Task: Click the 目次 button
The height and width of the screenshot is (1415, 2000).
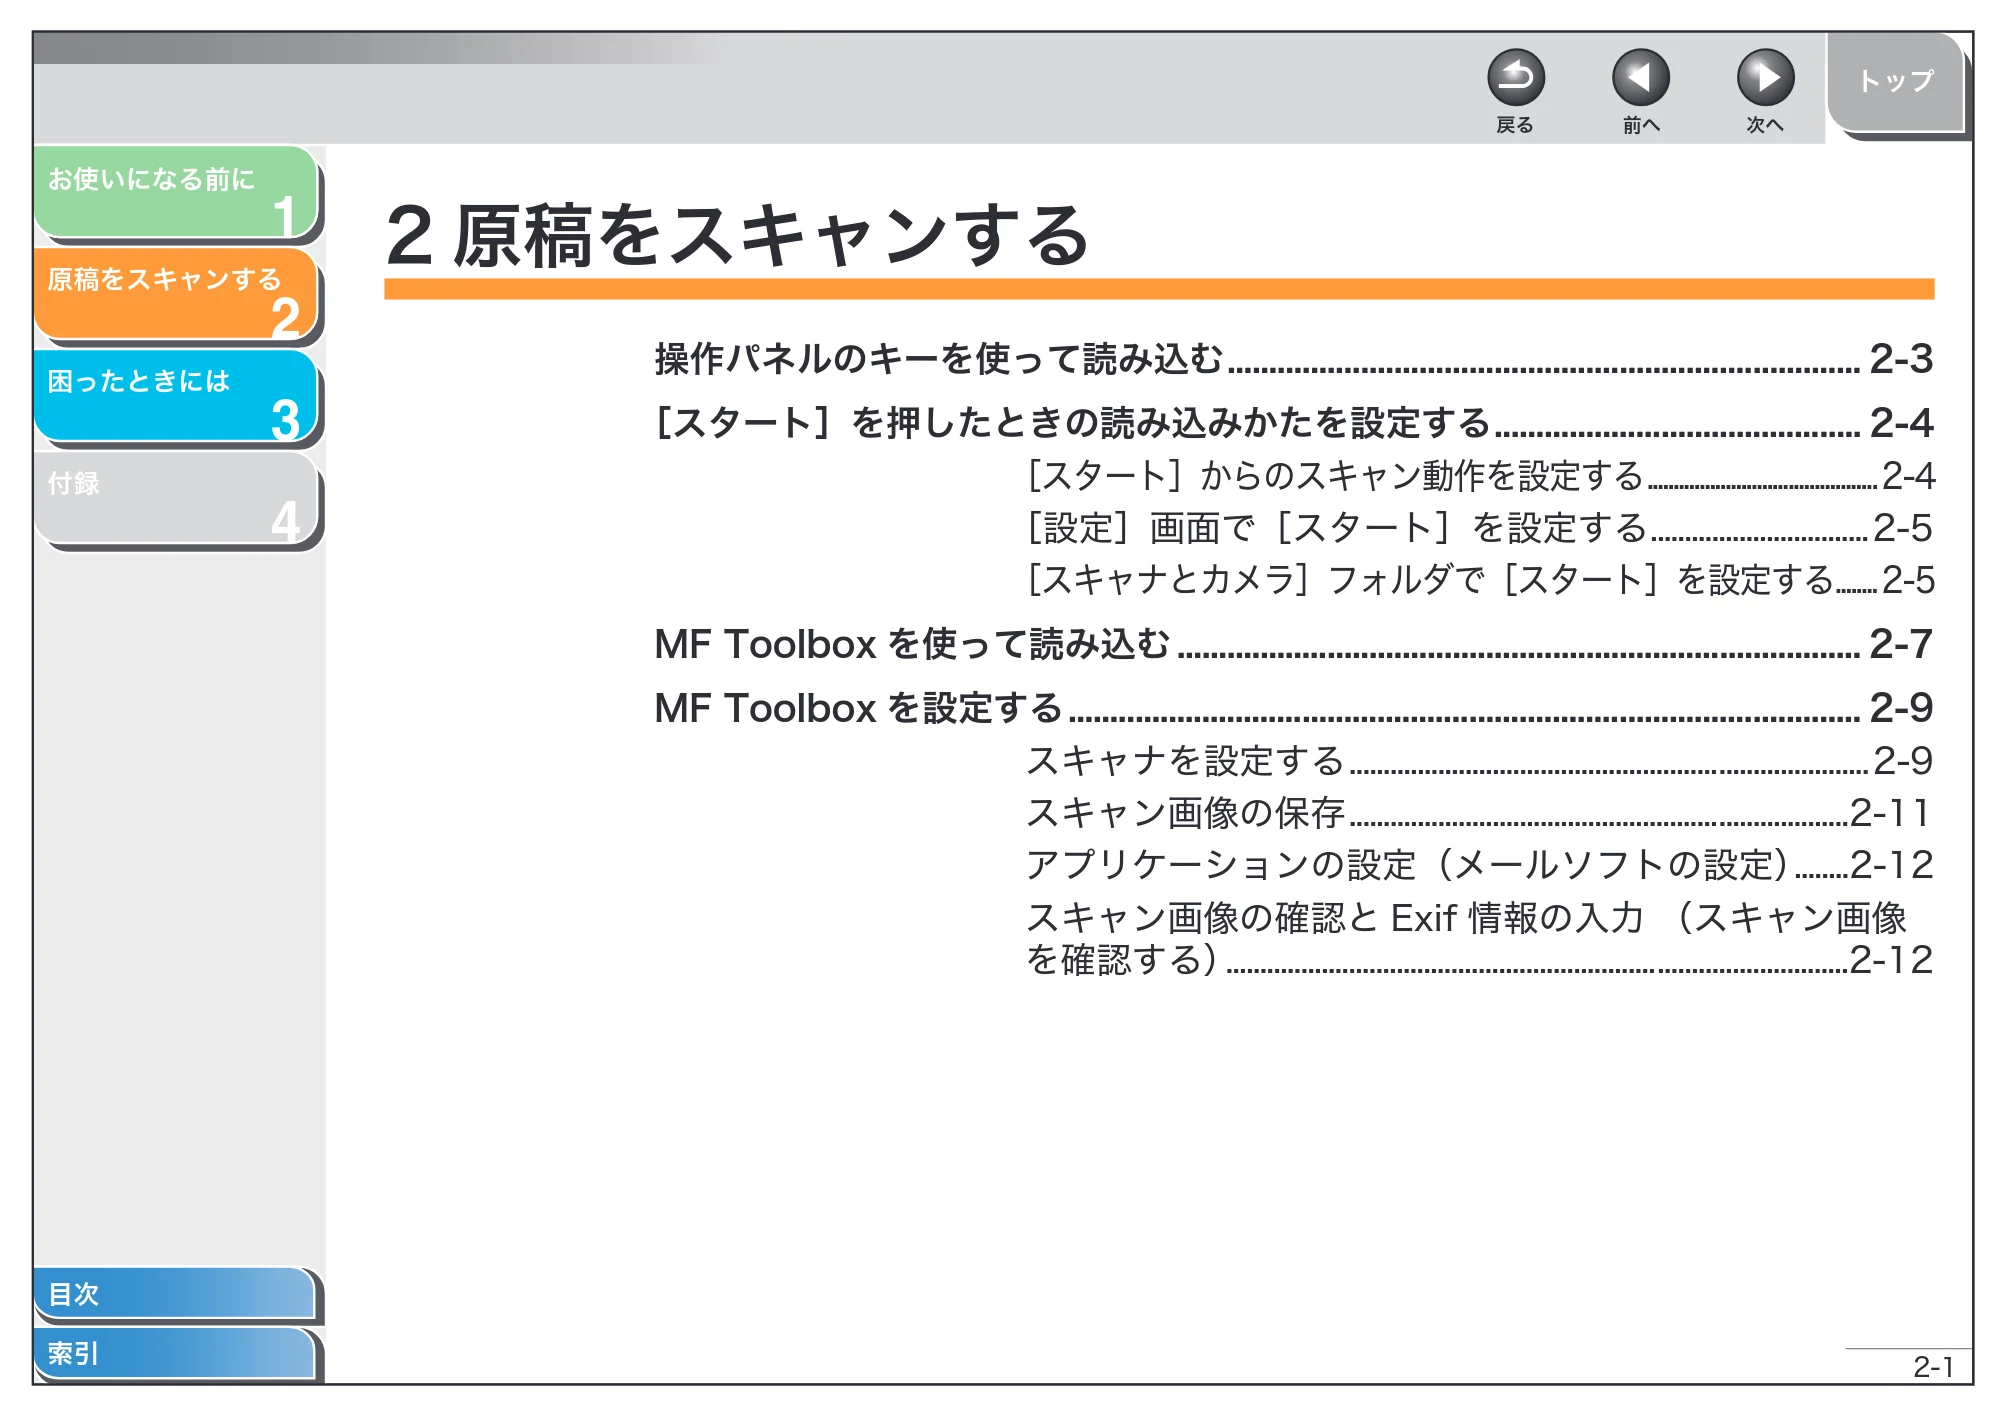Action: tap(175, 1293)
